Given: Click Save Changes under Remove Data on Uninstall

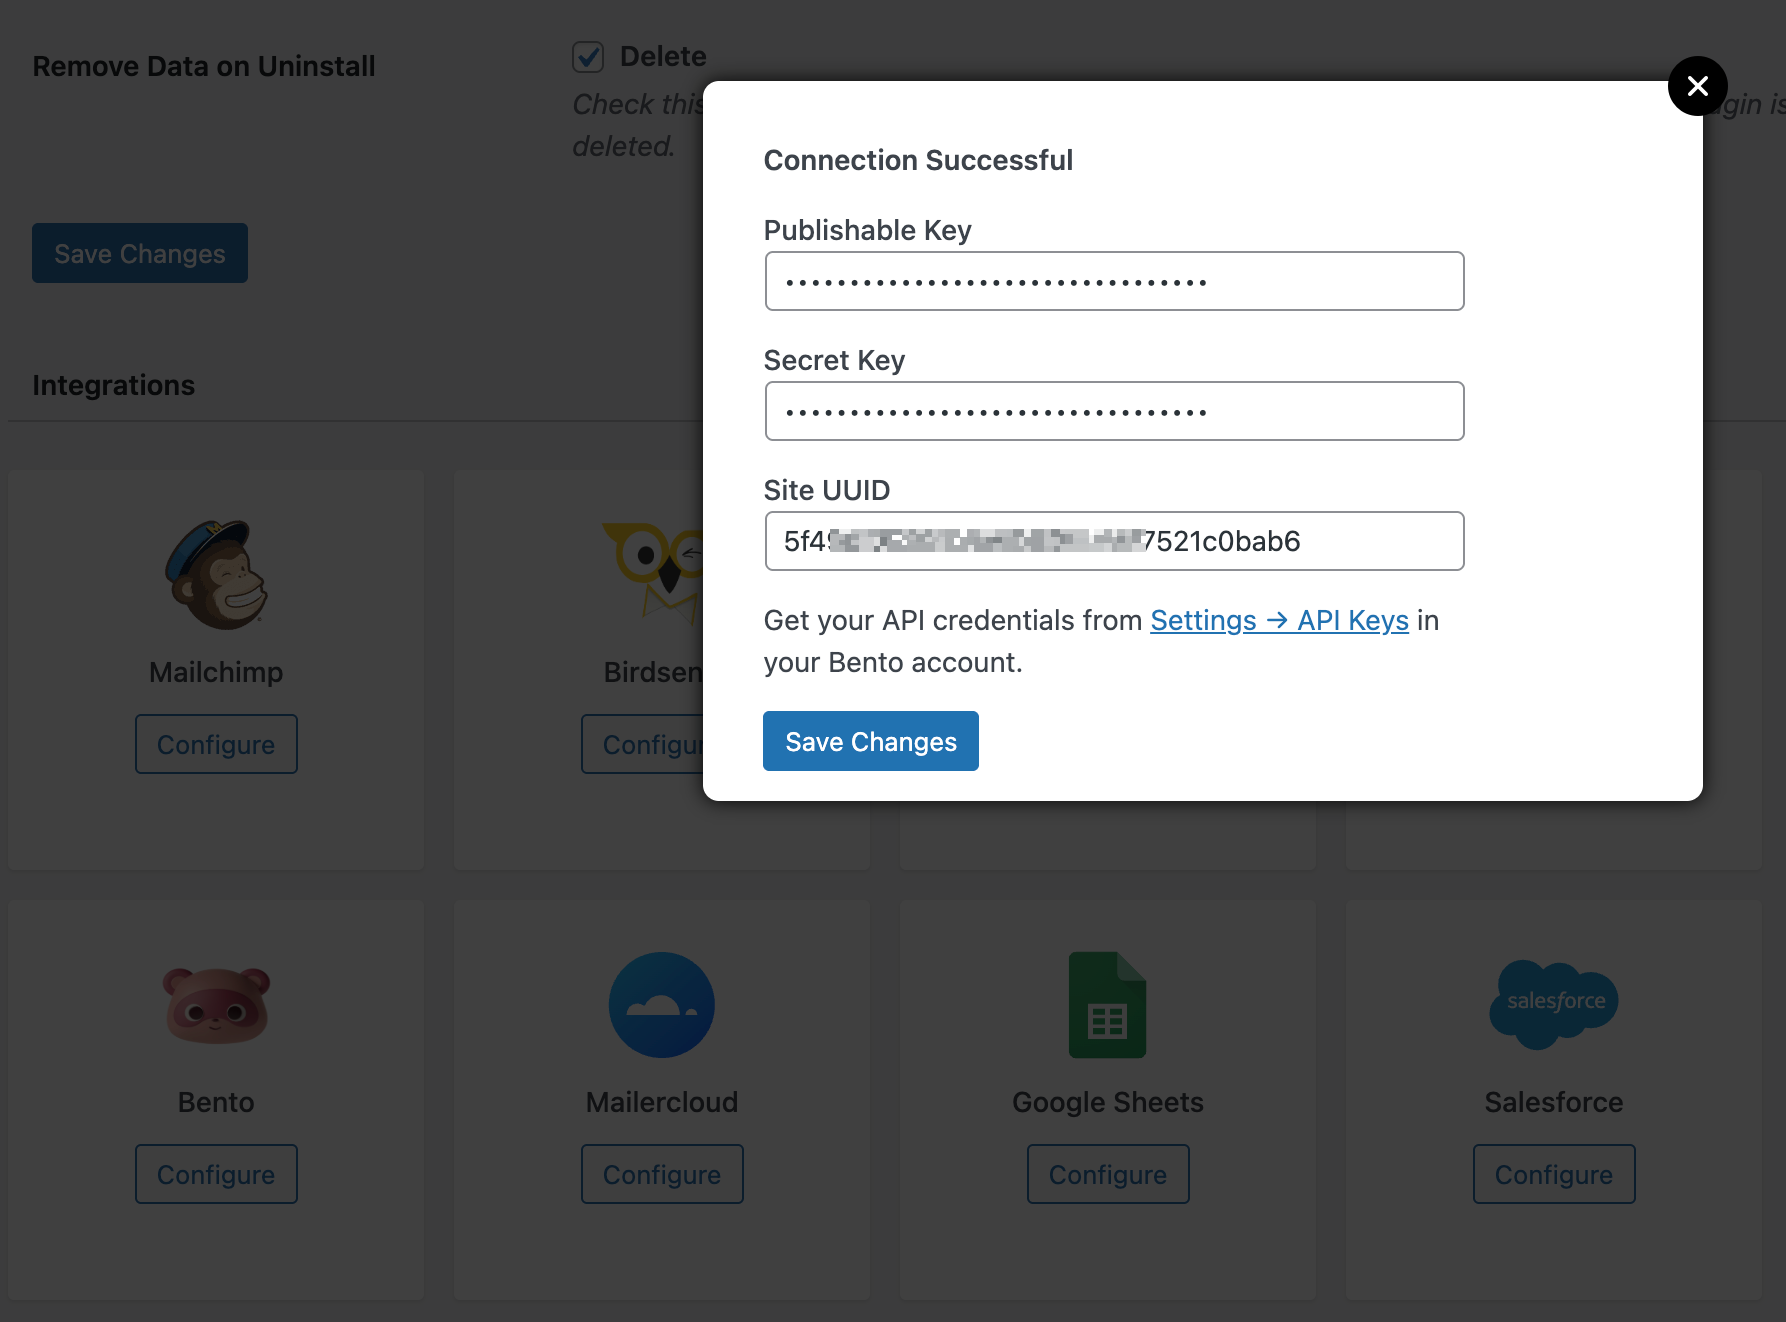Looking at the screenshot, I should (x=139, y=253).
